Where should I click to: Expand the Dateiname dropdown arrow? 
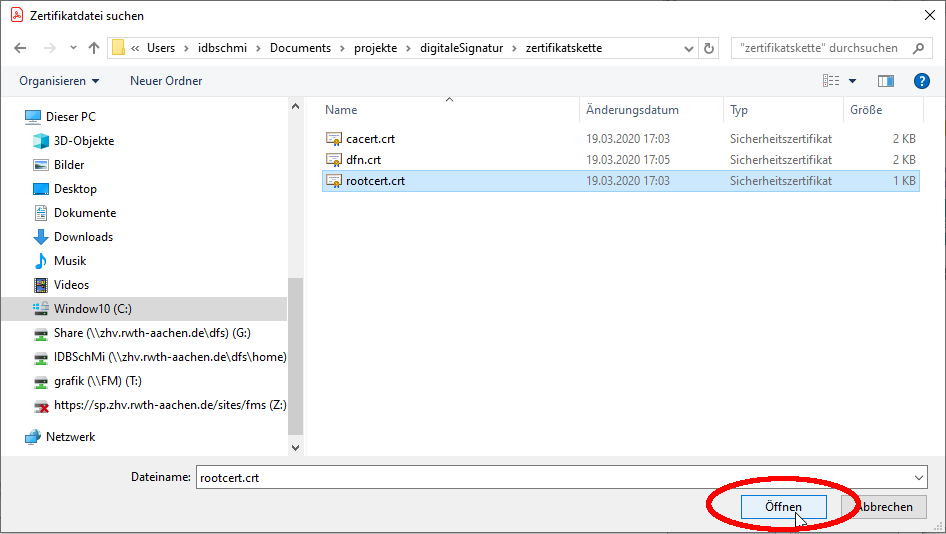(918, 477)
